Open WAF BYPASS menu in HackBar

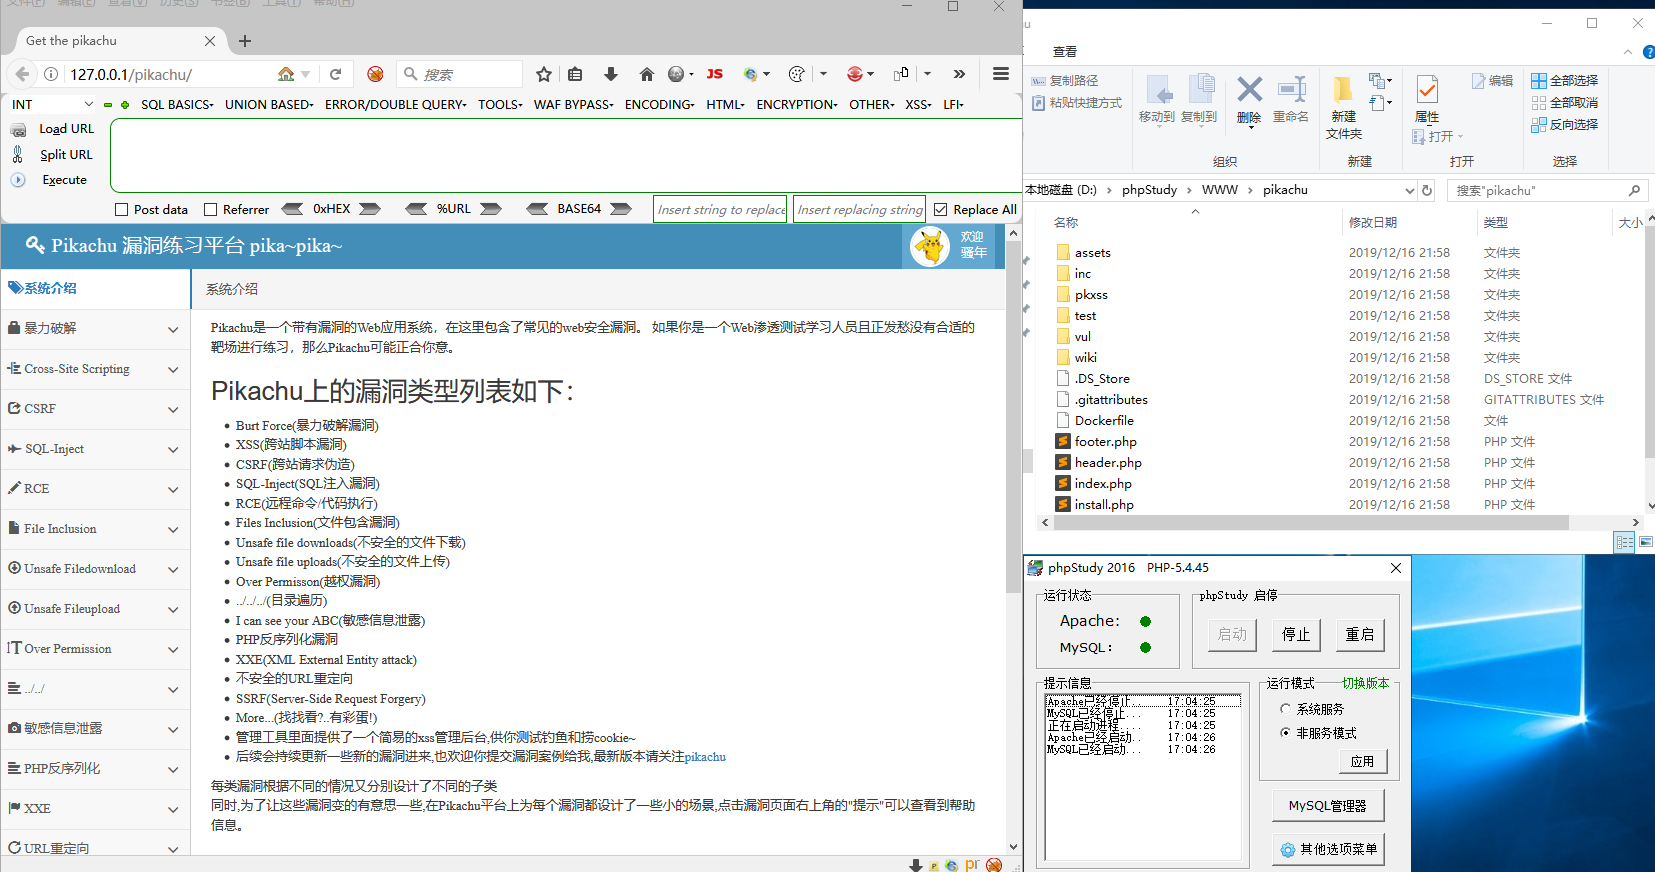tap(573, 104)
